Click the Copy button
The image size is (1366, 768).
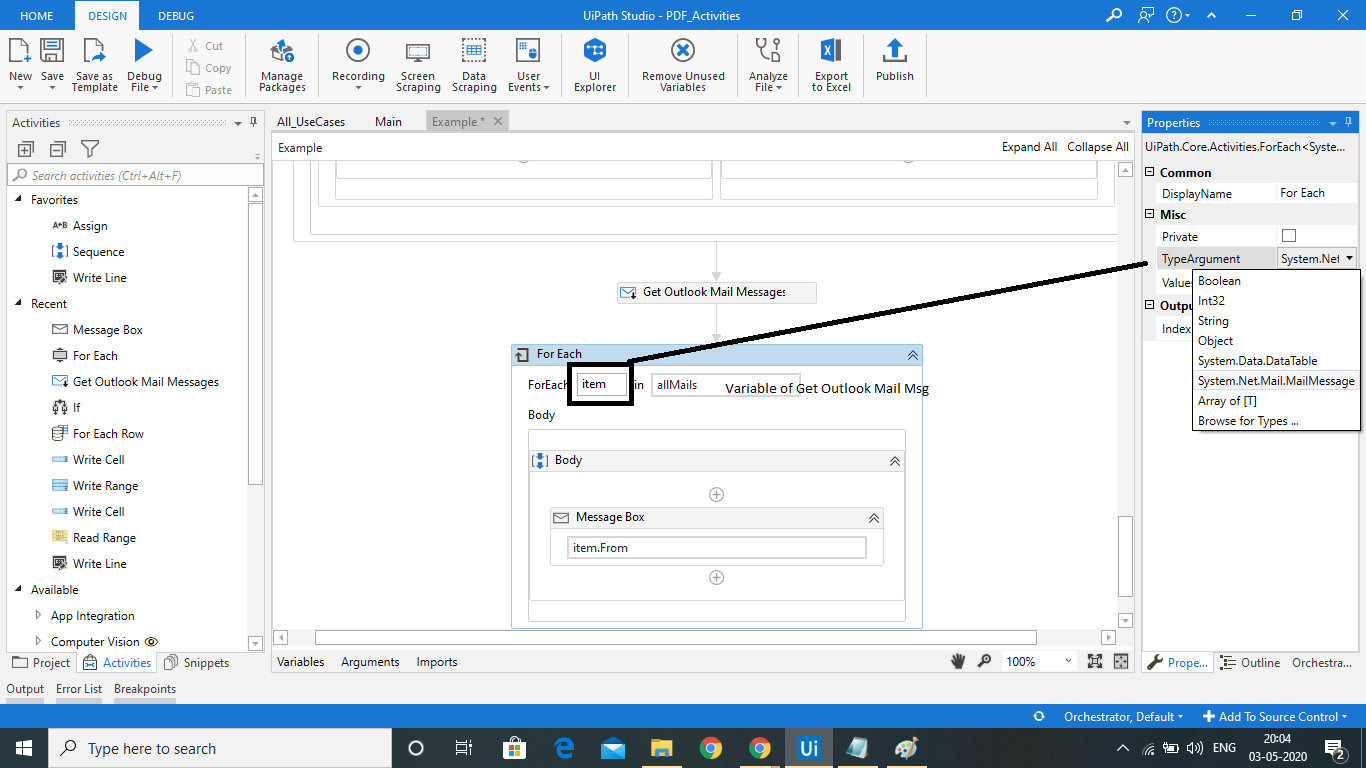(209, 68)
